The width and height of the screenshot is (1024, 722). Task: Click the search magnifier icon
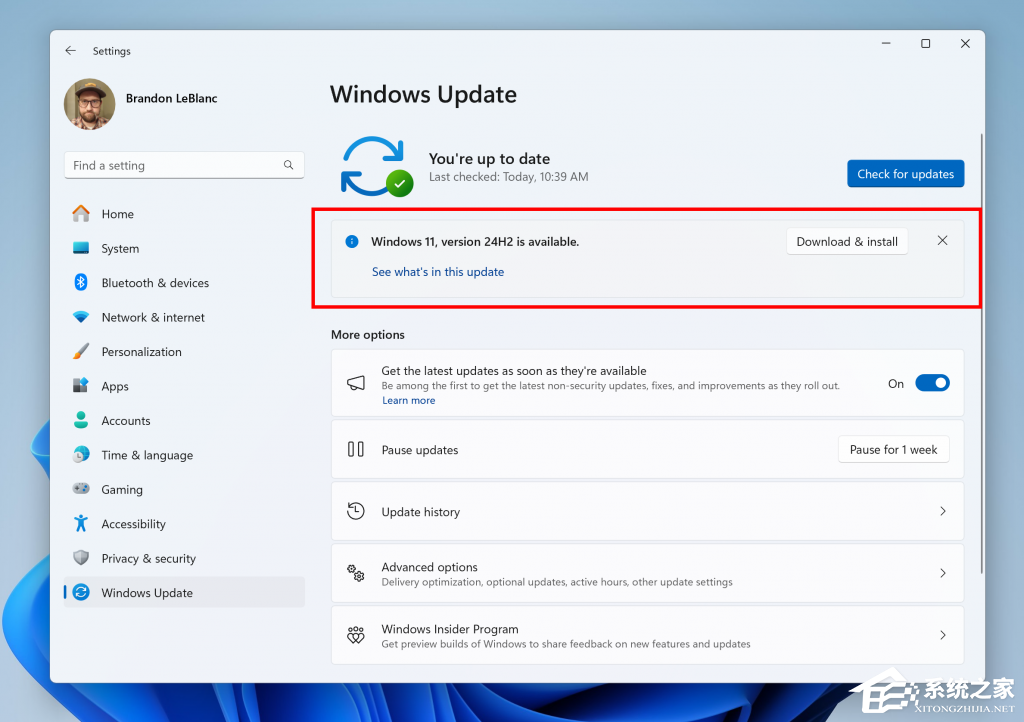tap(288, 165)
